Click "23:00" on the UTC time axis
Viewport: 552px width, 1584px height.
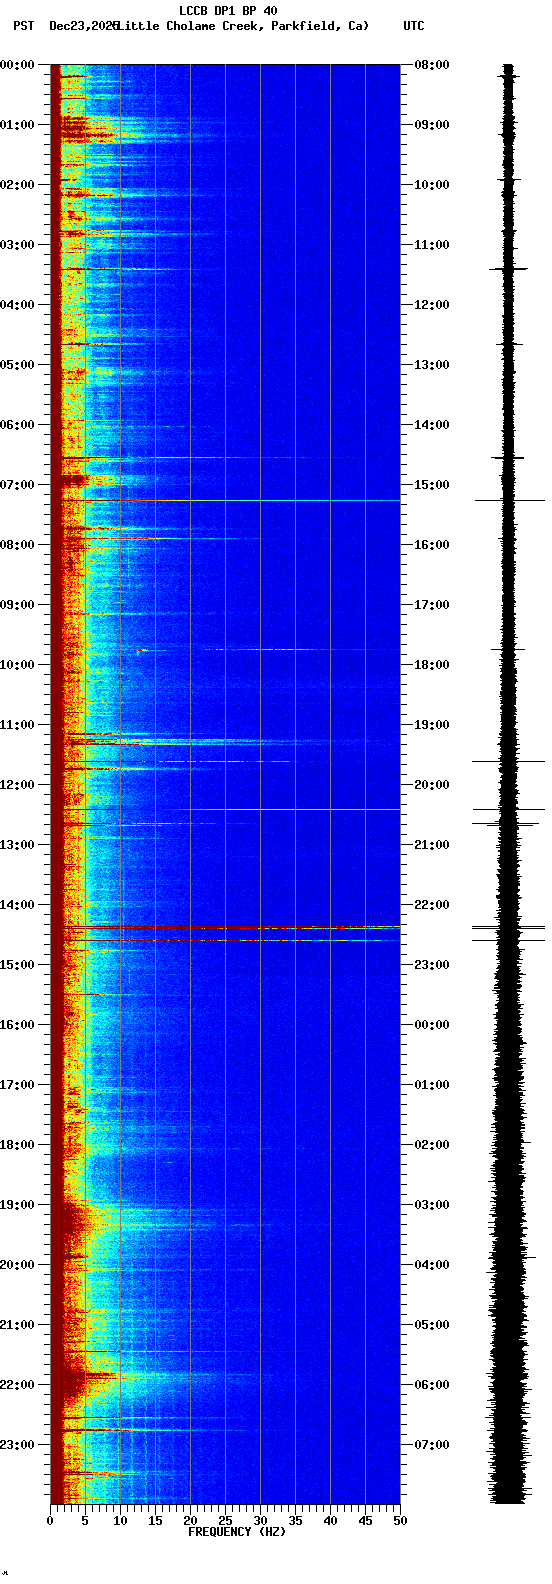click(x=432, y=965)
